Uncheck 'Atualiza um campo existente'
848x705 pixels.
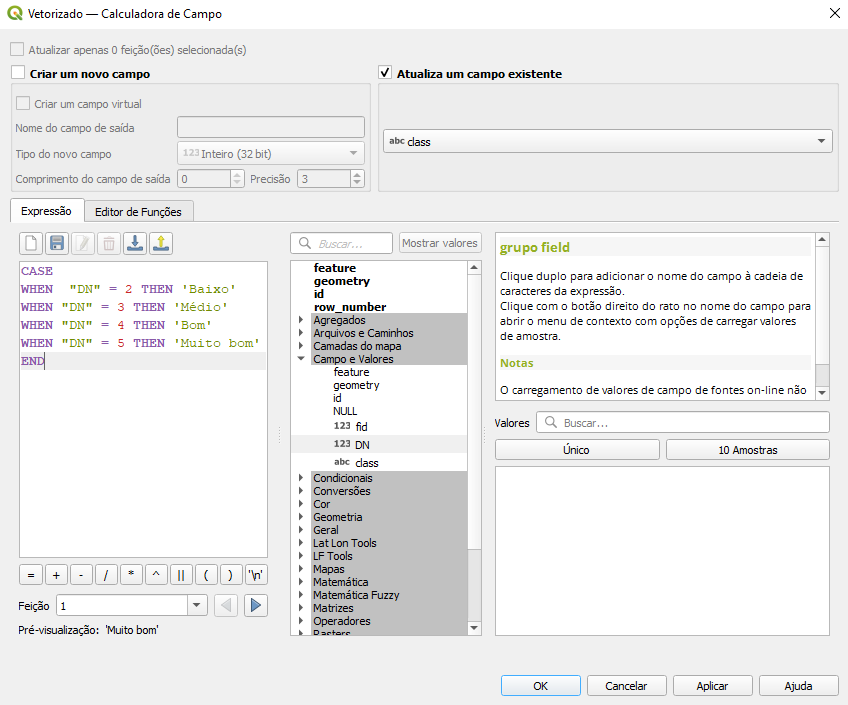coord(385,72)
